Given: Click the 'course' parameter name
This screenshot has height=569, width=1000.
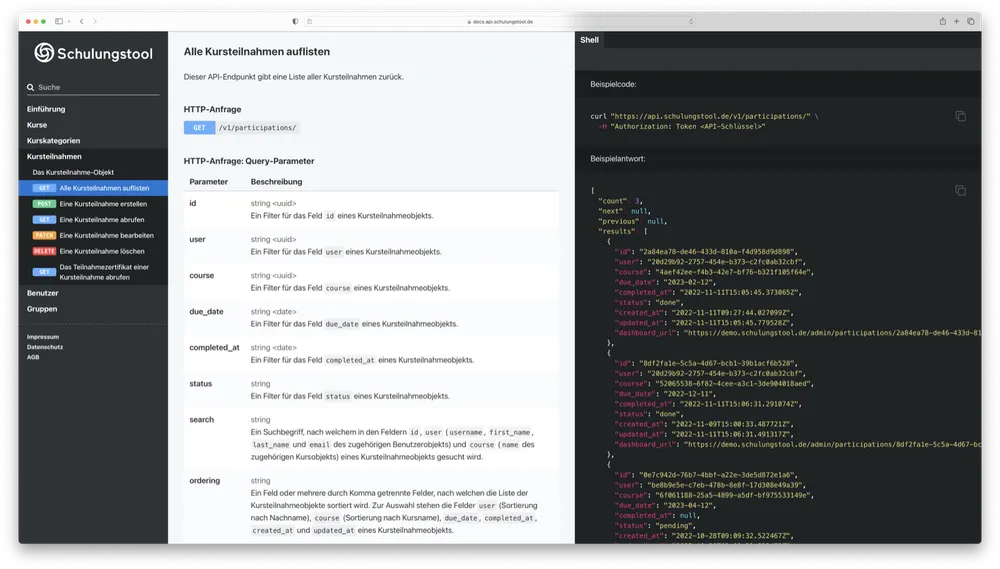Looking at the screenshot, I should [202, 276].
